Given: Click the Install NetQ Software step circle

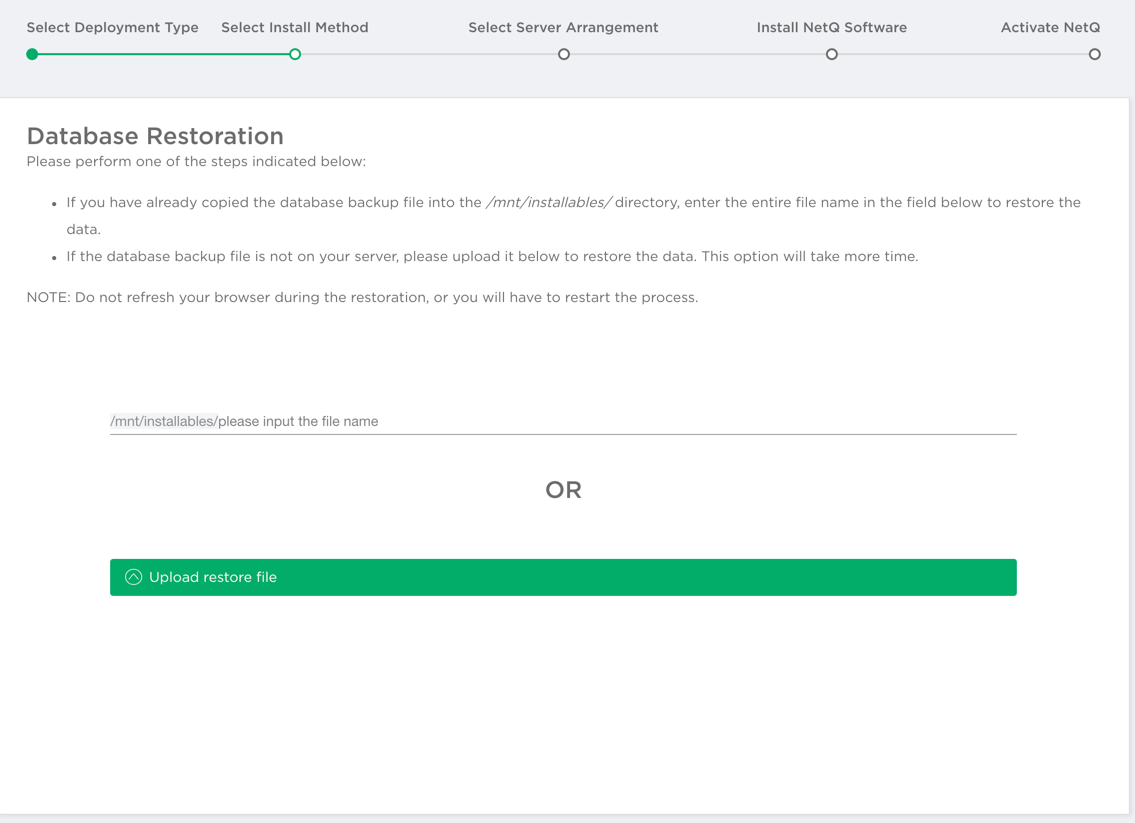Looking at the screenshot, I should [x=832, y=54].
